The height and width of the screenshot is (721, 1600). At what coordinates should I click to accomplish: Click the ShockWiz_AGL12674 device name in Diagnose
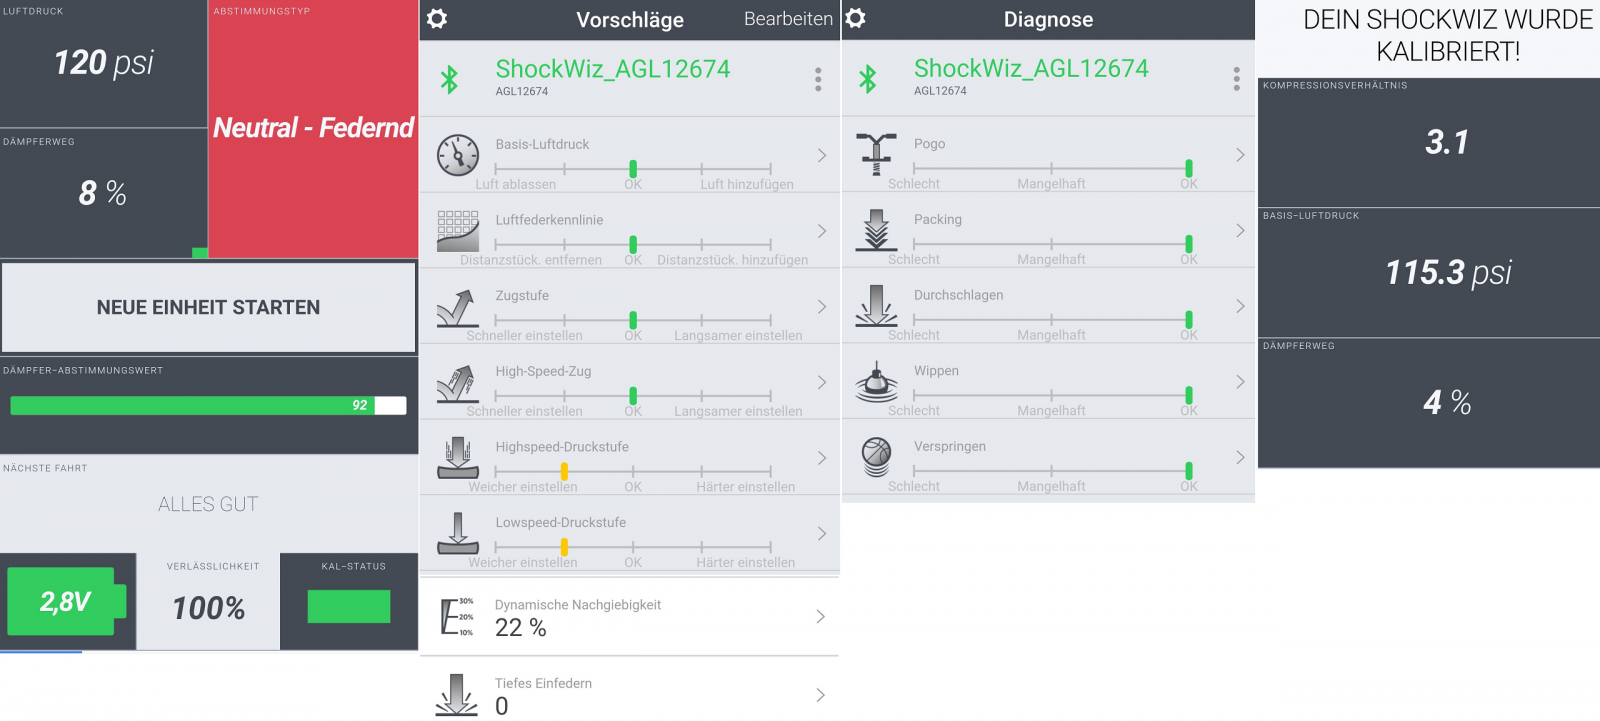click(x=1031, y=68)
